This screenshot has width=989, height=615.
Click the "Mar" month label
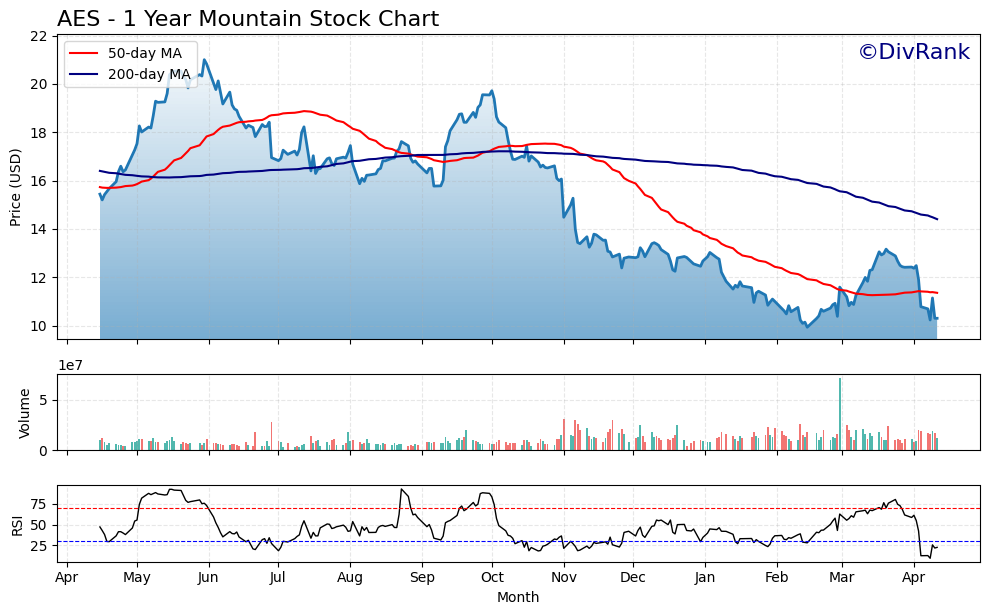[841, 578]
